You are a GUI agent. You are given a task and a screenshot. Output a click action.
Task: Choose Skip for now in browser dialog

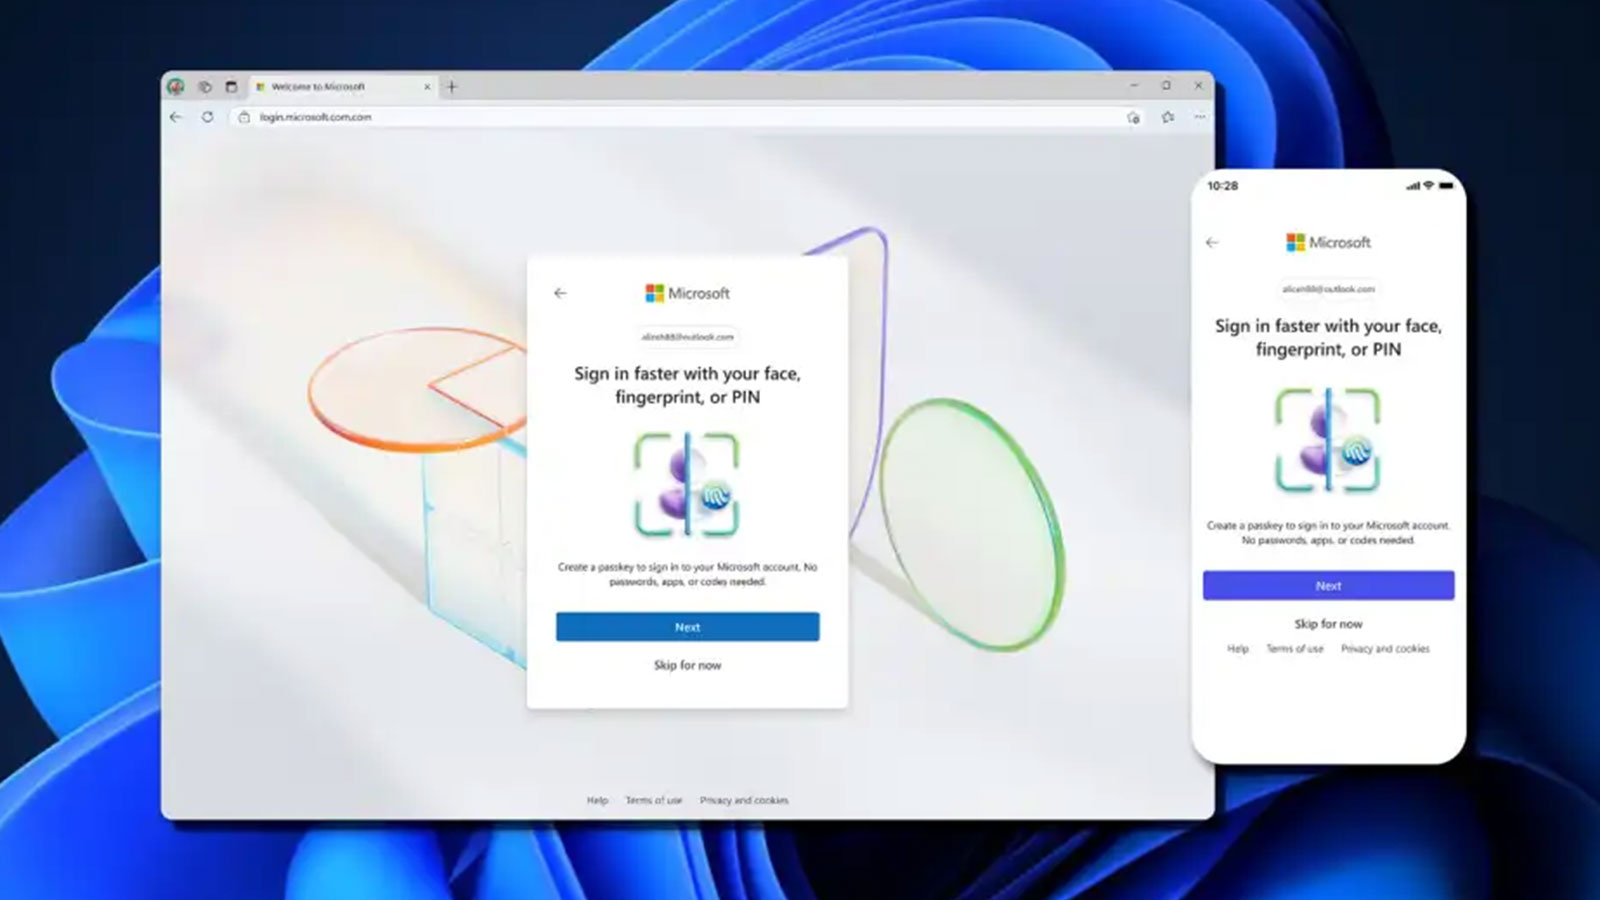pos(688,665)
